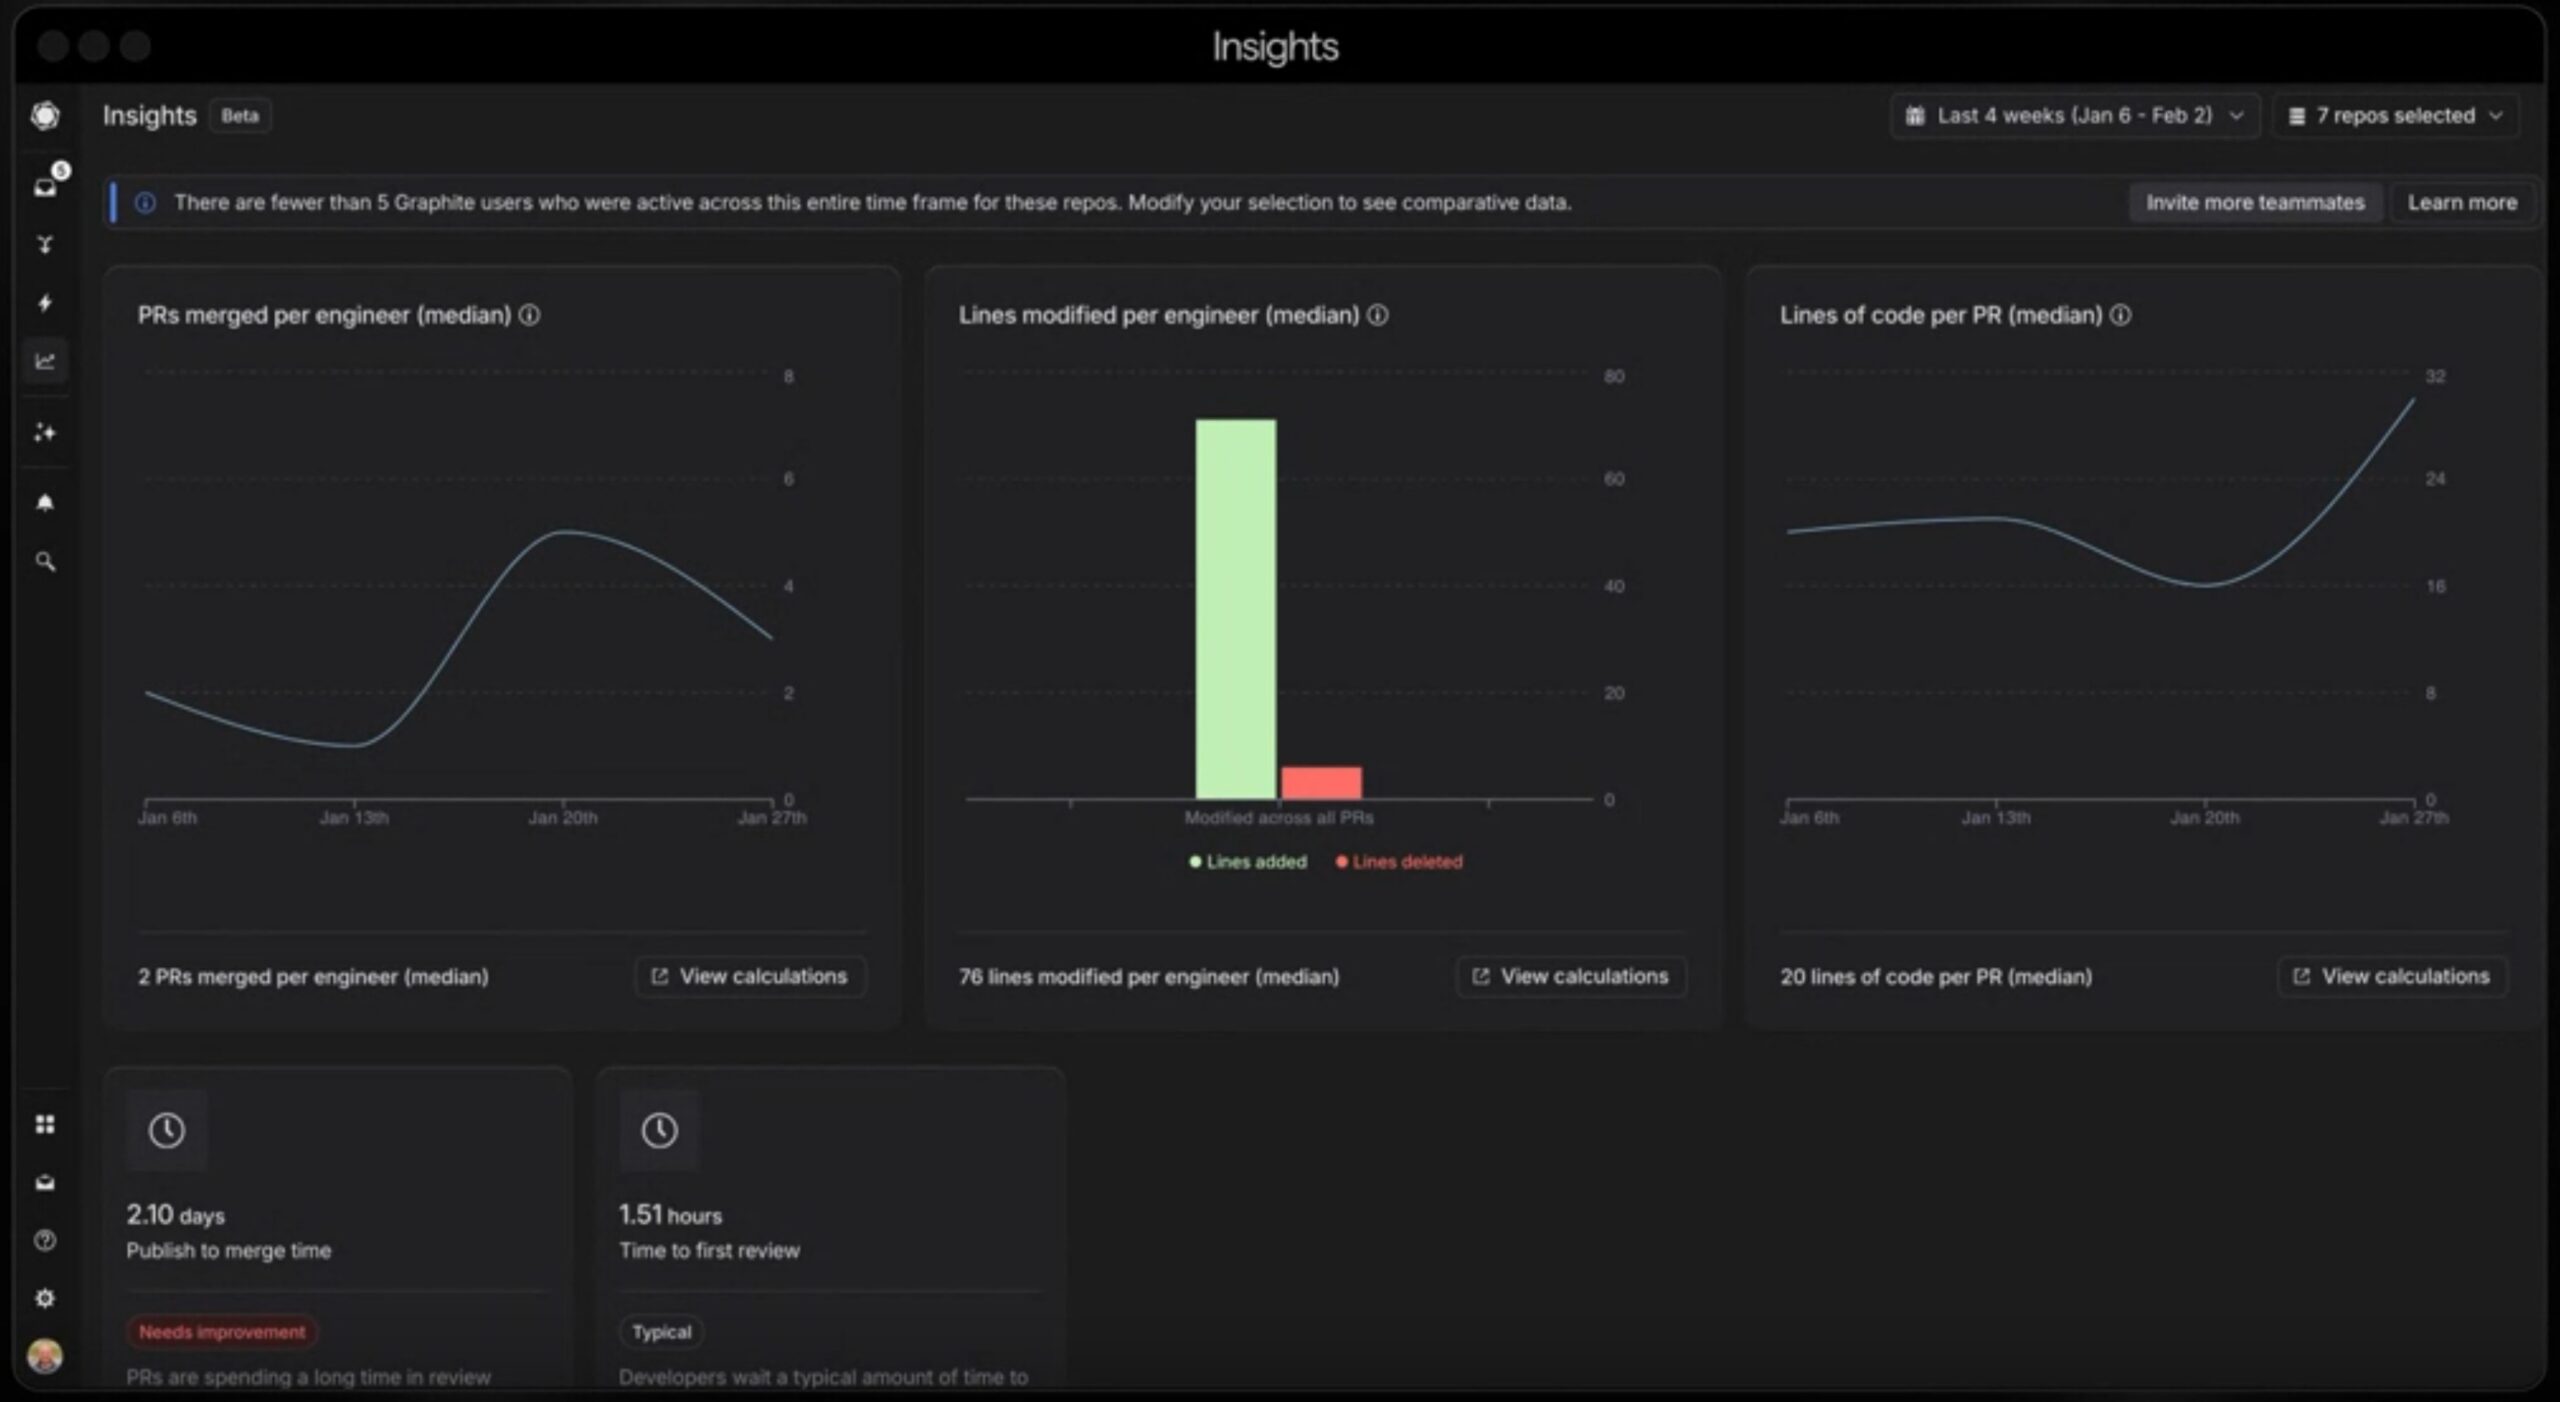This screenshot has width=2560, height=1402.
Task: Click the Learn more button
Action: [x=2462, y=202]
